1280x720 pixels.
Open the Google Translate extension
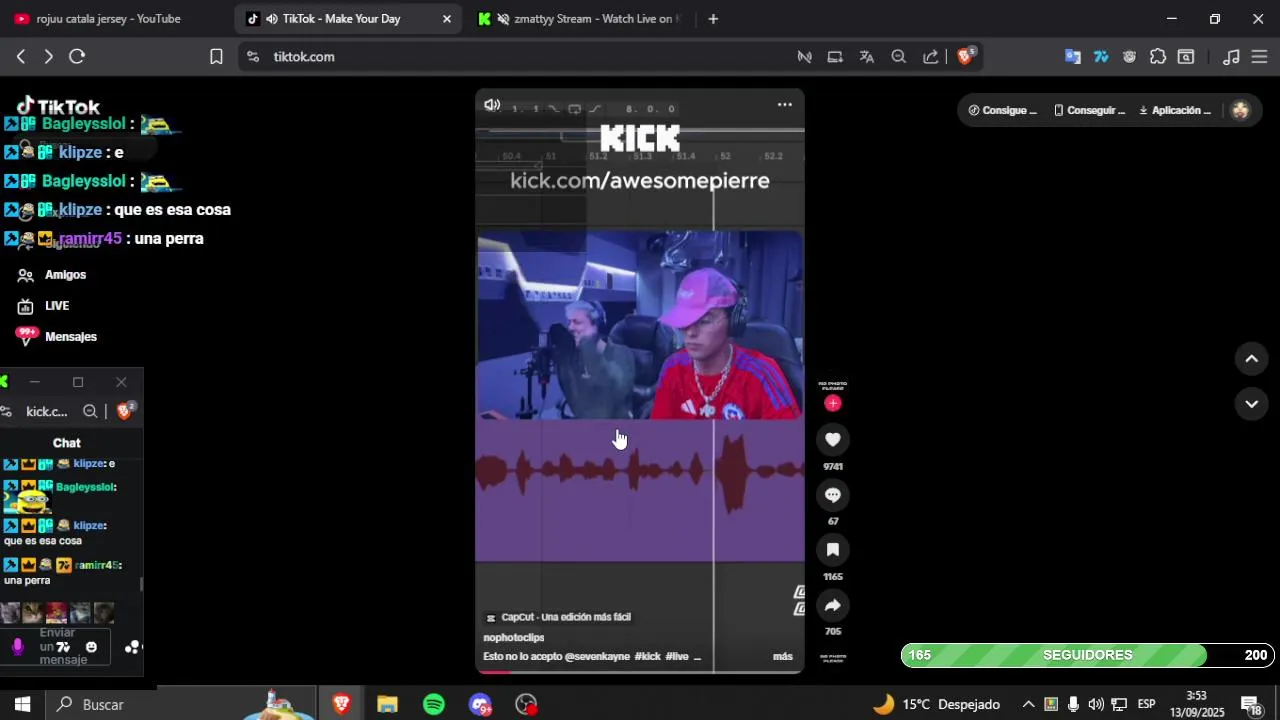pos(1073,57)
